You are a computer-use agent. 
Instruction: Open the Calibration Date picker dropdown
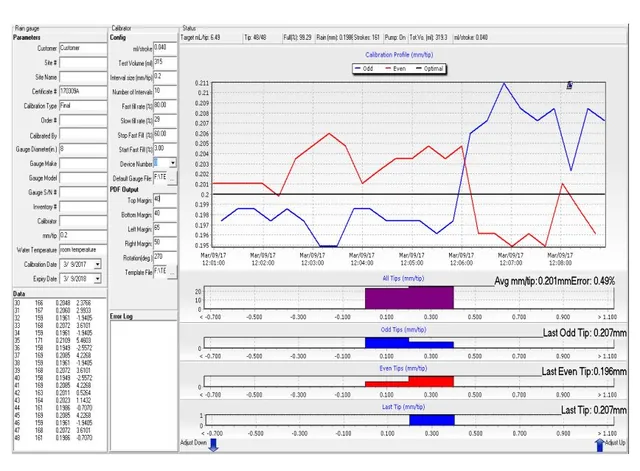click(97, 264)
